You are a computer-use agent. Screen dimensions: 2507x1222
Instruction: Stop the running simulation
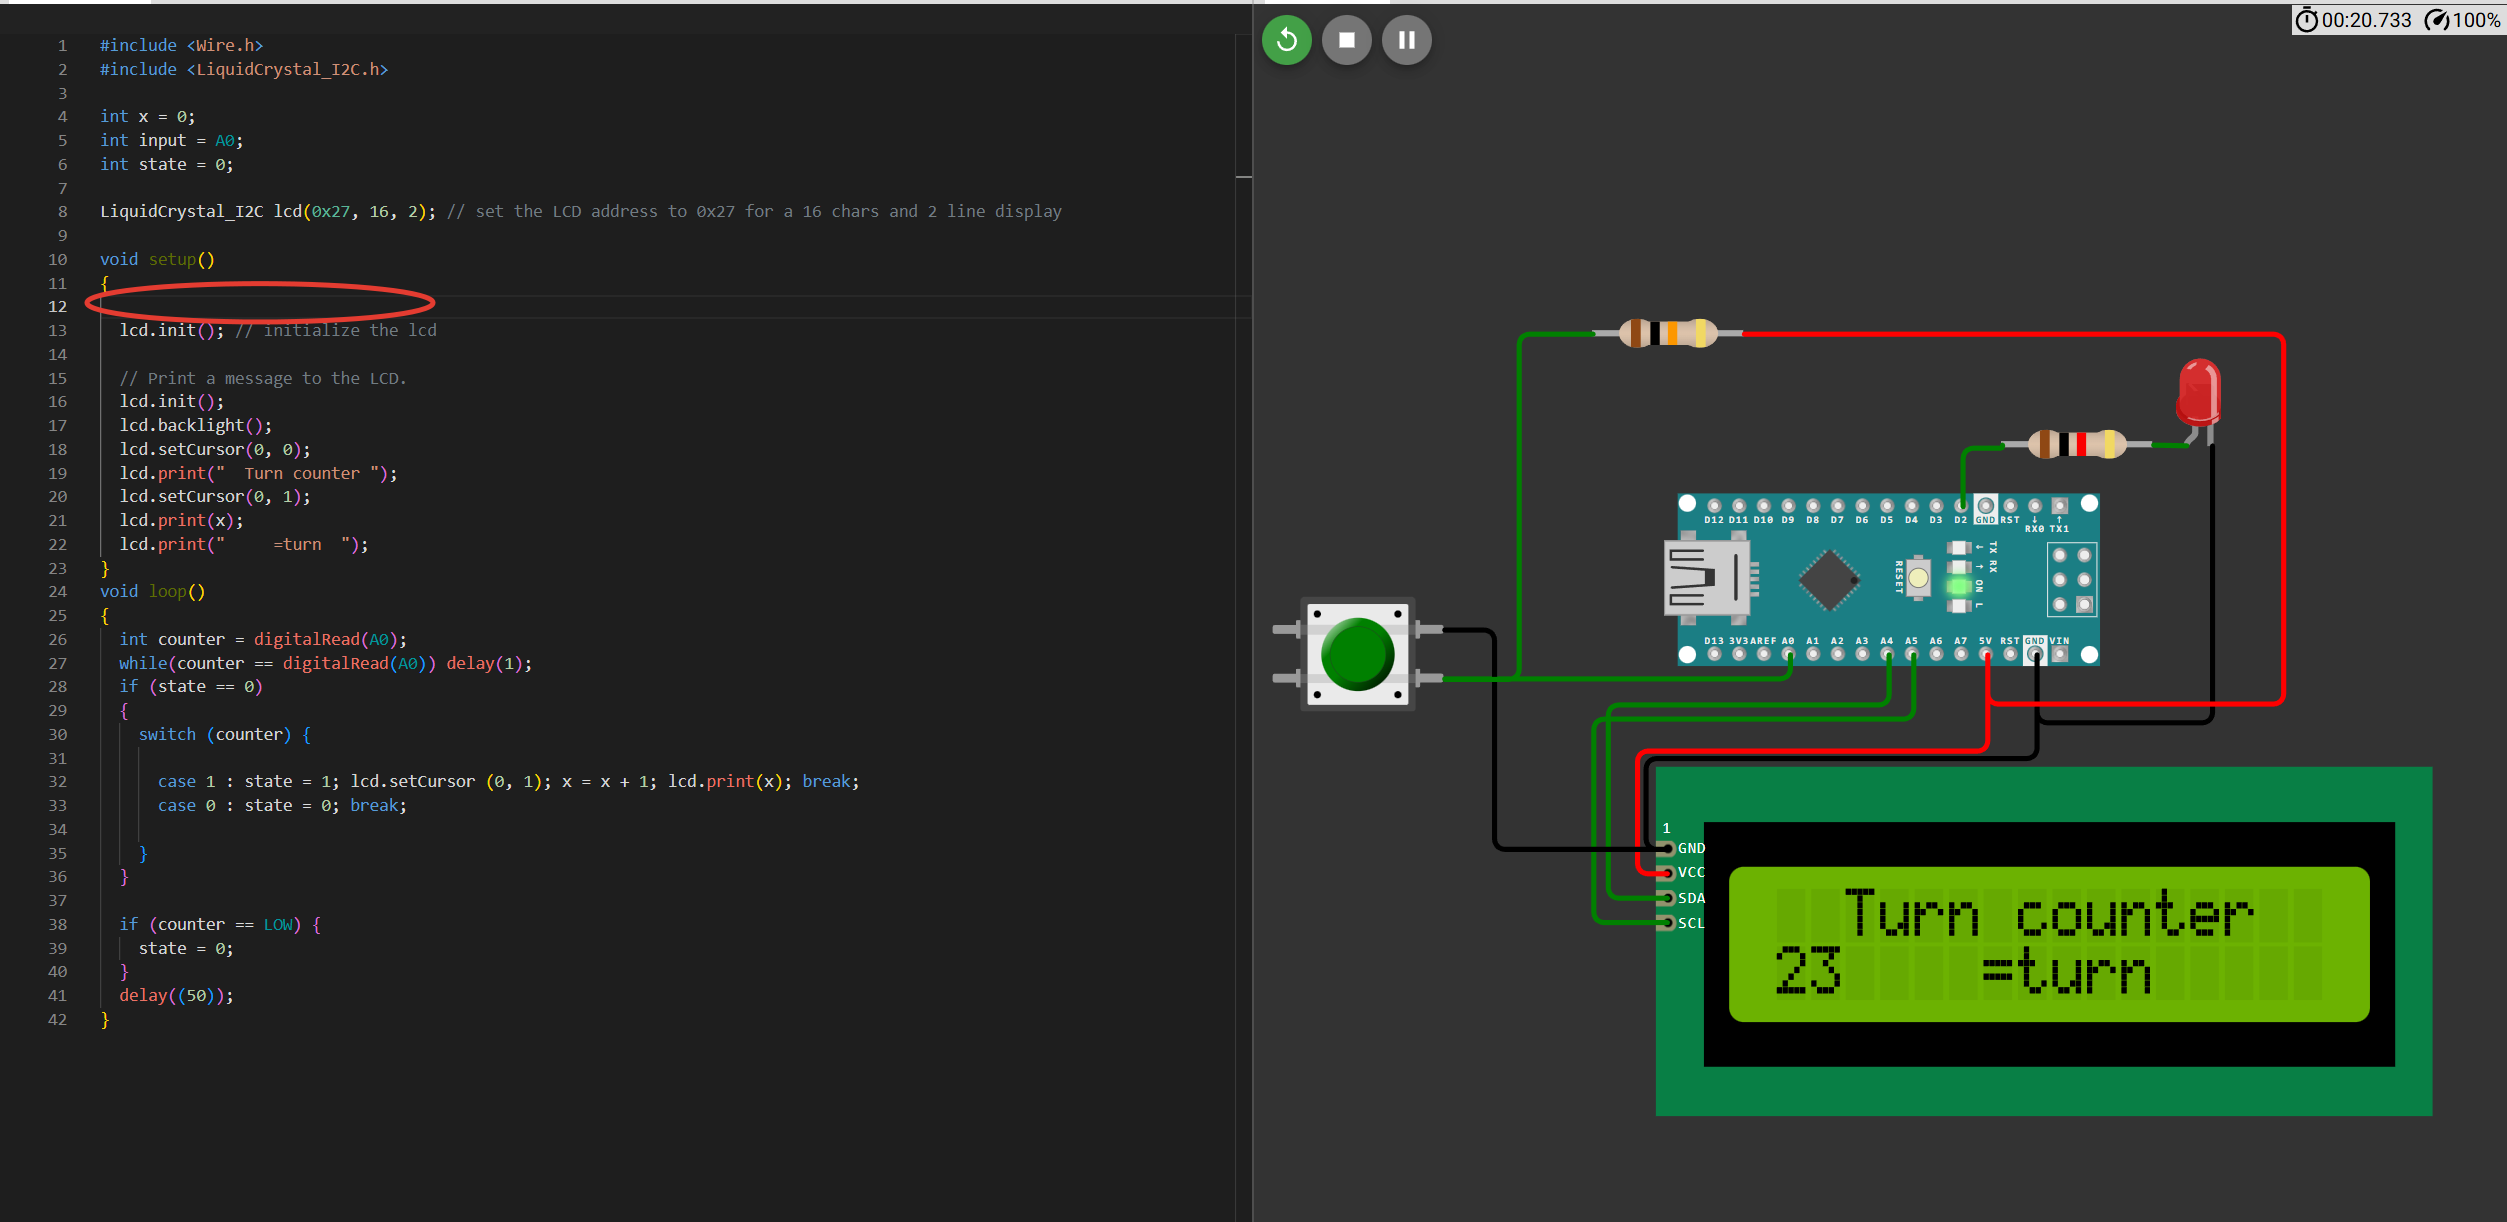pos(1346,40)
